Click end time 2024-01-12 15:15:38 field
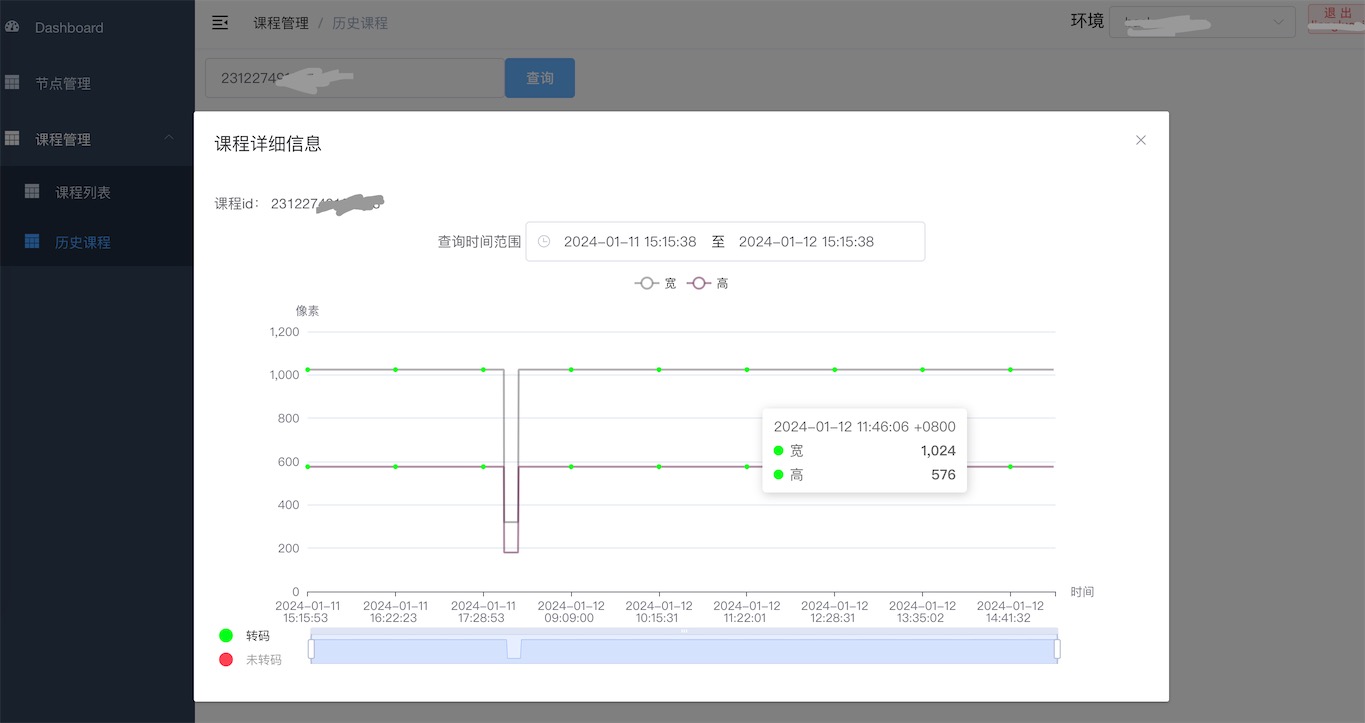Viewport: 1365px width, 723px height. coord(806,242)
